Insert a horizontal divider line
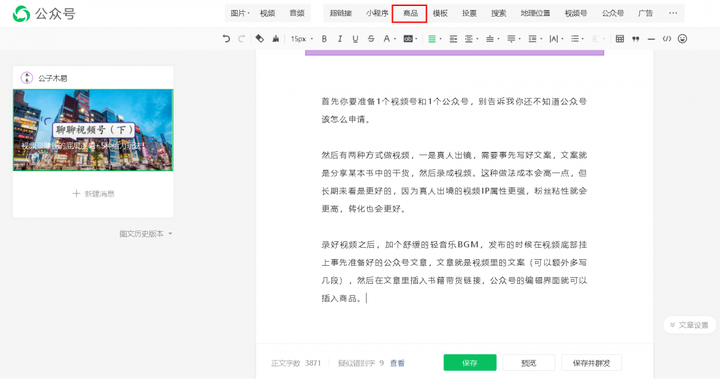The height and width of the screenshot is (379, 720). tap(651, 39)
